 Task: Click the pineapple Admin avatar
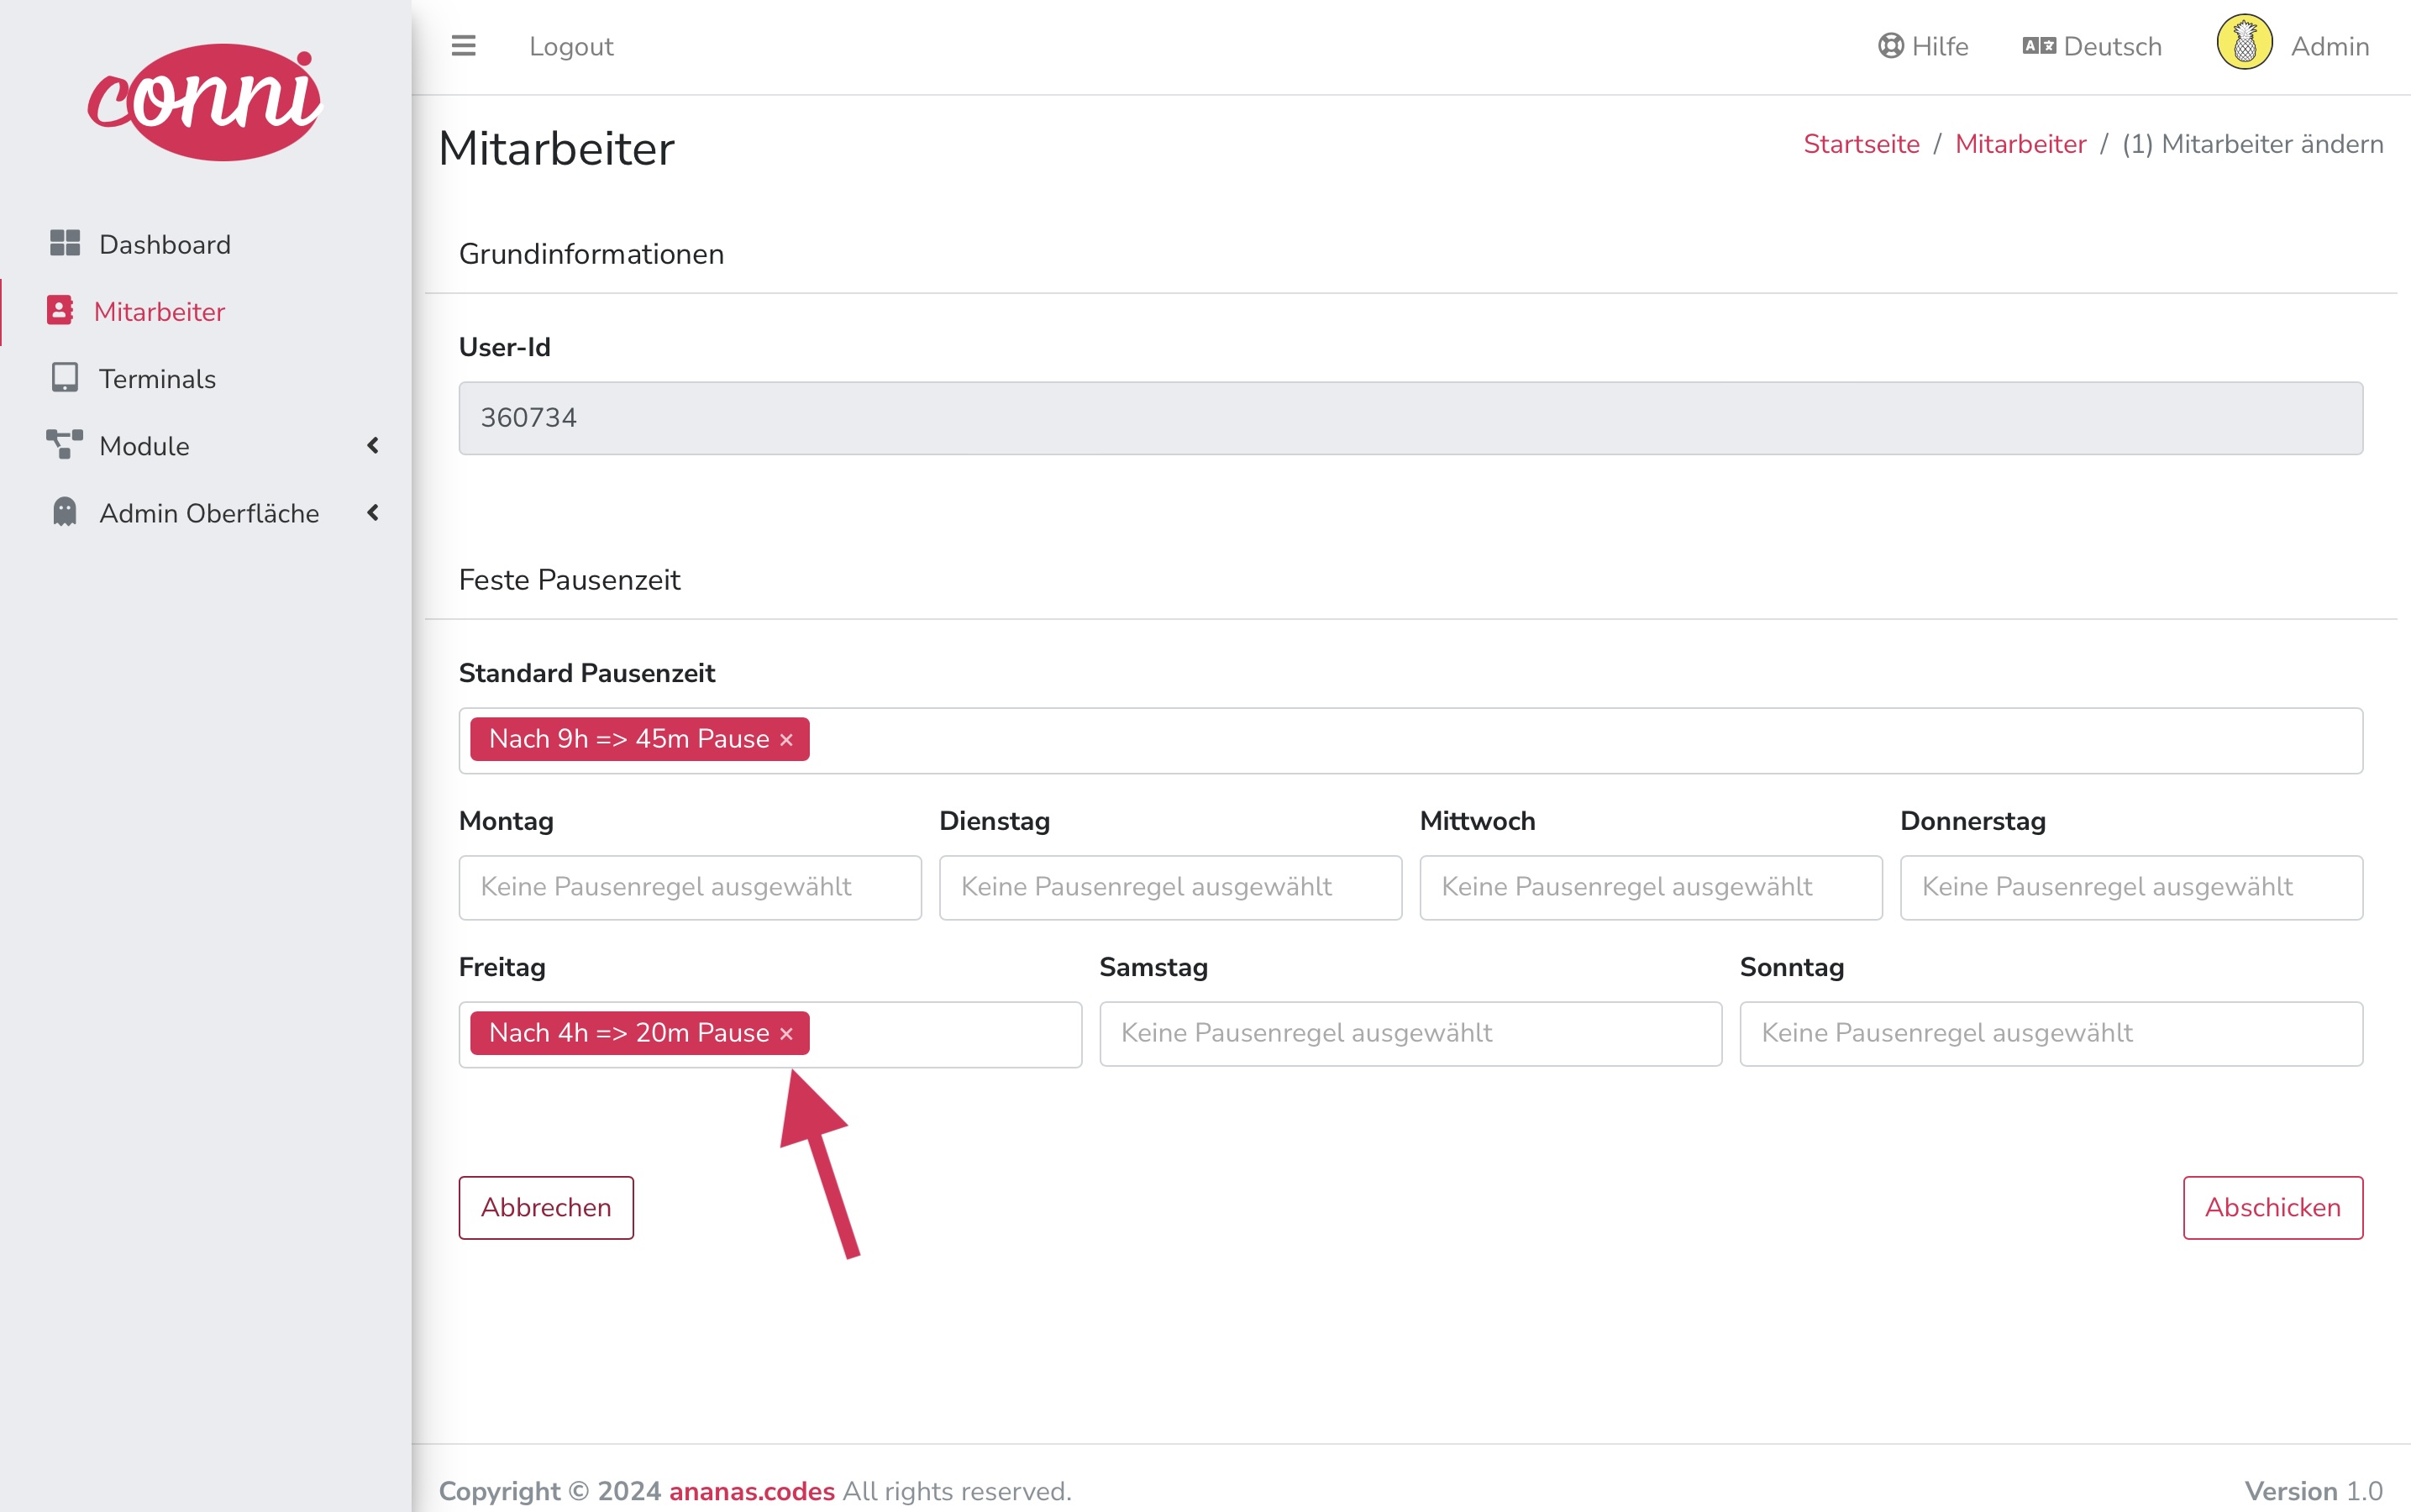[x=2244, y=43]
